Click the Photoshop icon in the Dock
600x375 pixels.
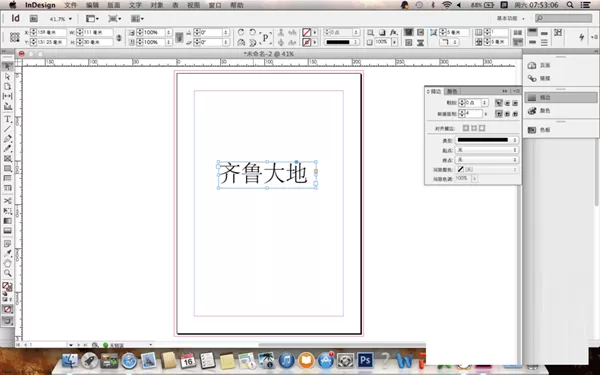[x=365, y=360]
